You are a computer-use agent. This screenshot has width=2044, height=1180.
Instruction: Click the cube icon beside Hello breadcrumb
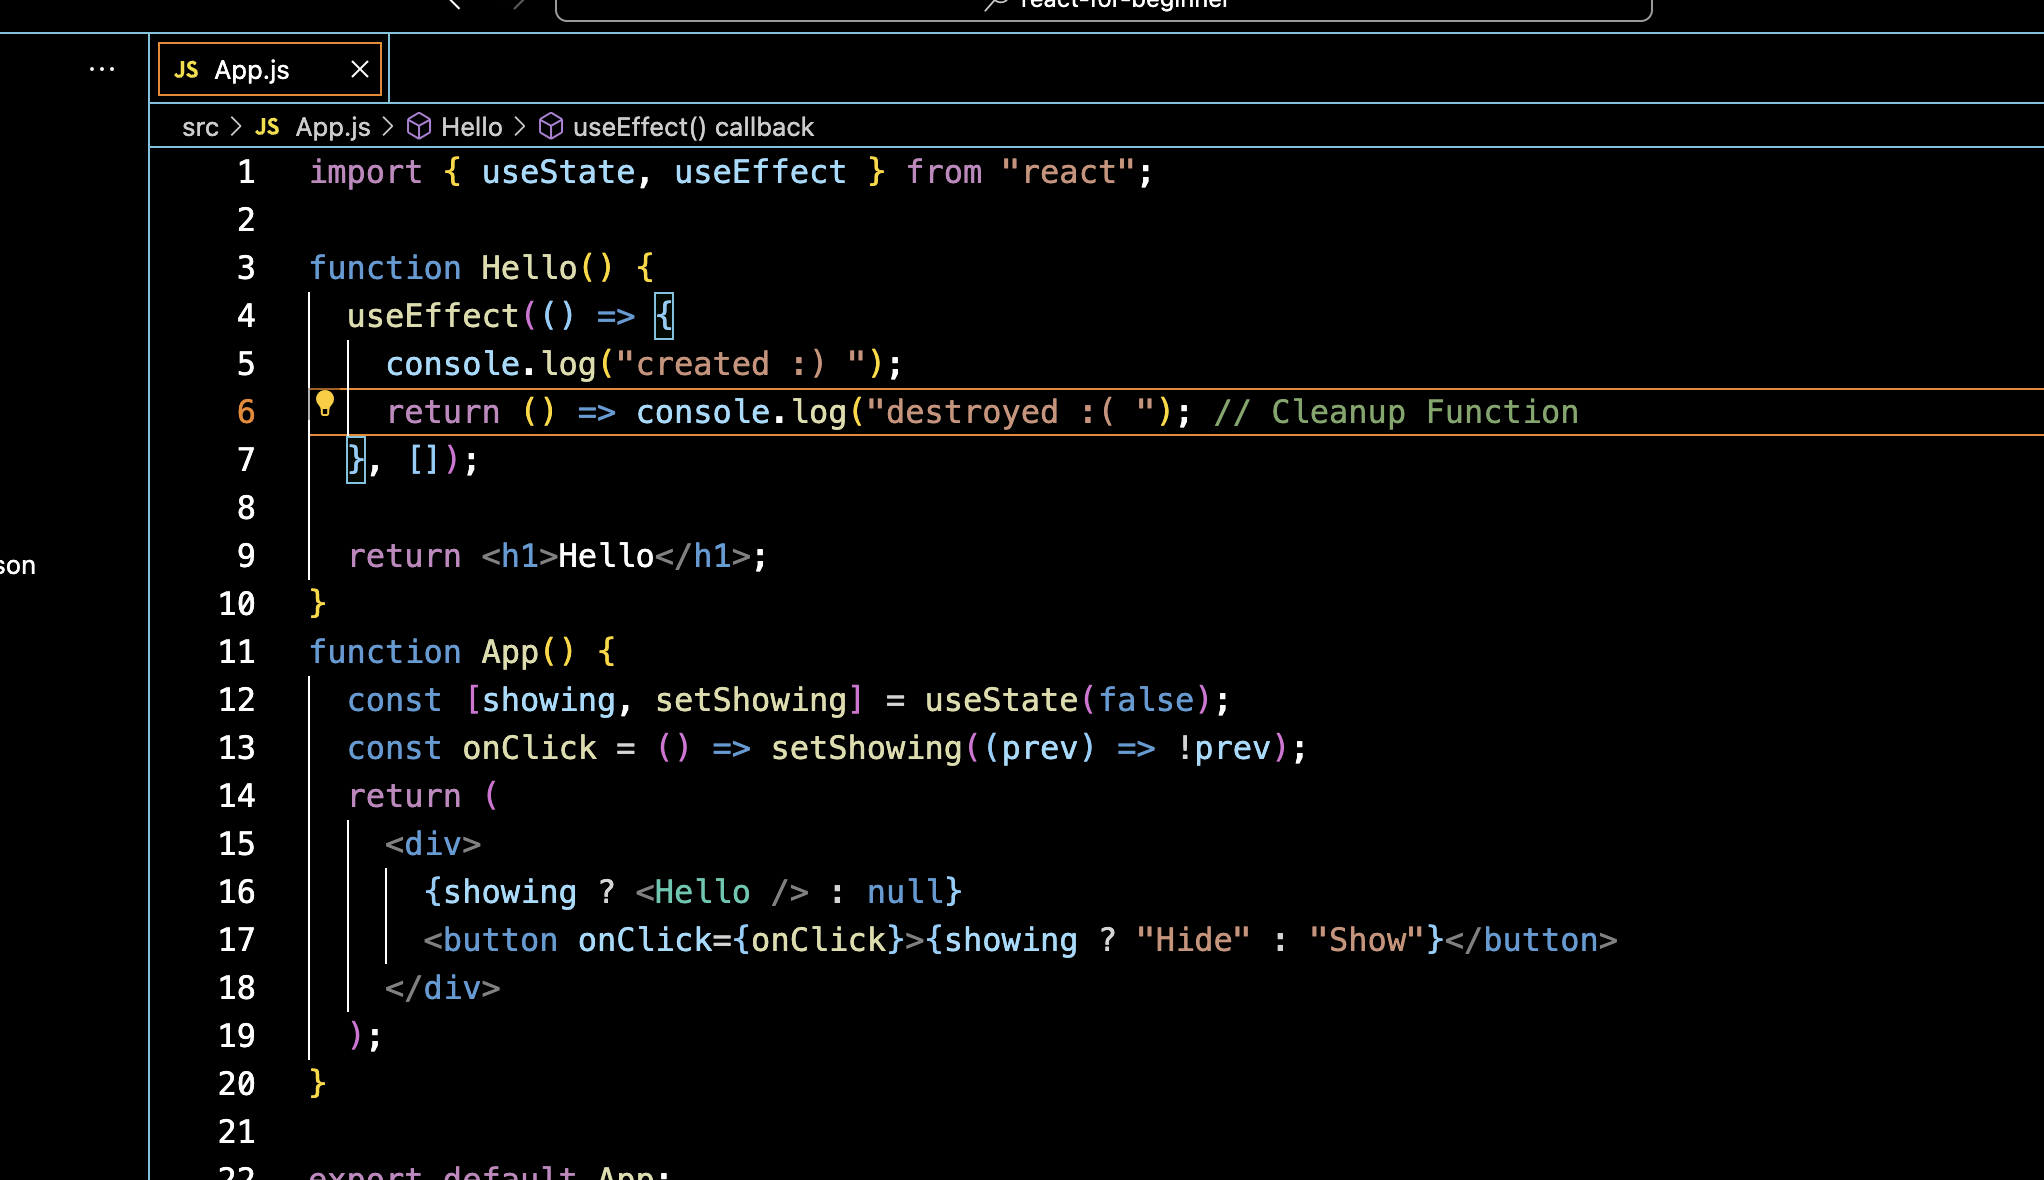point(419,127)
